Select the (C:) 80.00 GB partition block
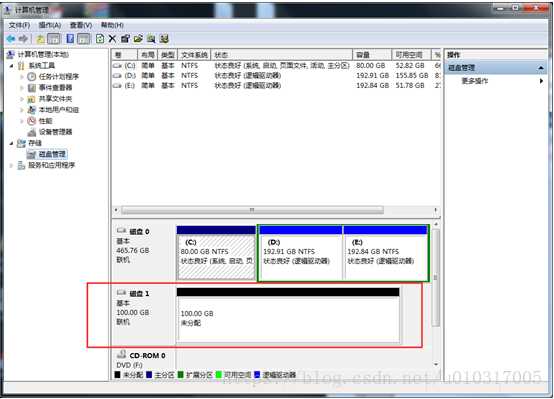554x399 pixels. (216, 253)
